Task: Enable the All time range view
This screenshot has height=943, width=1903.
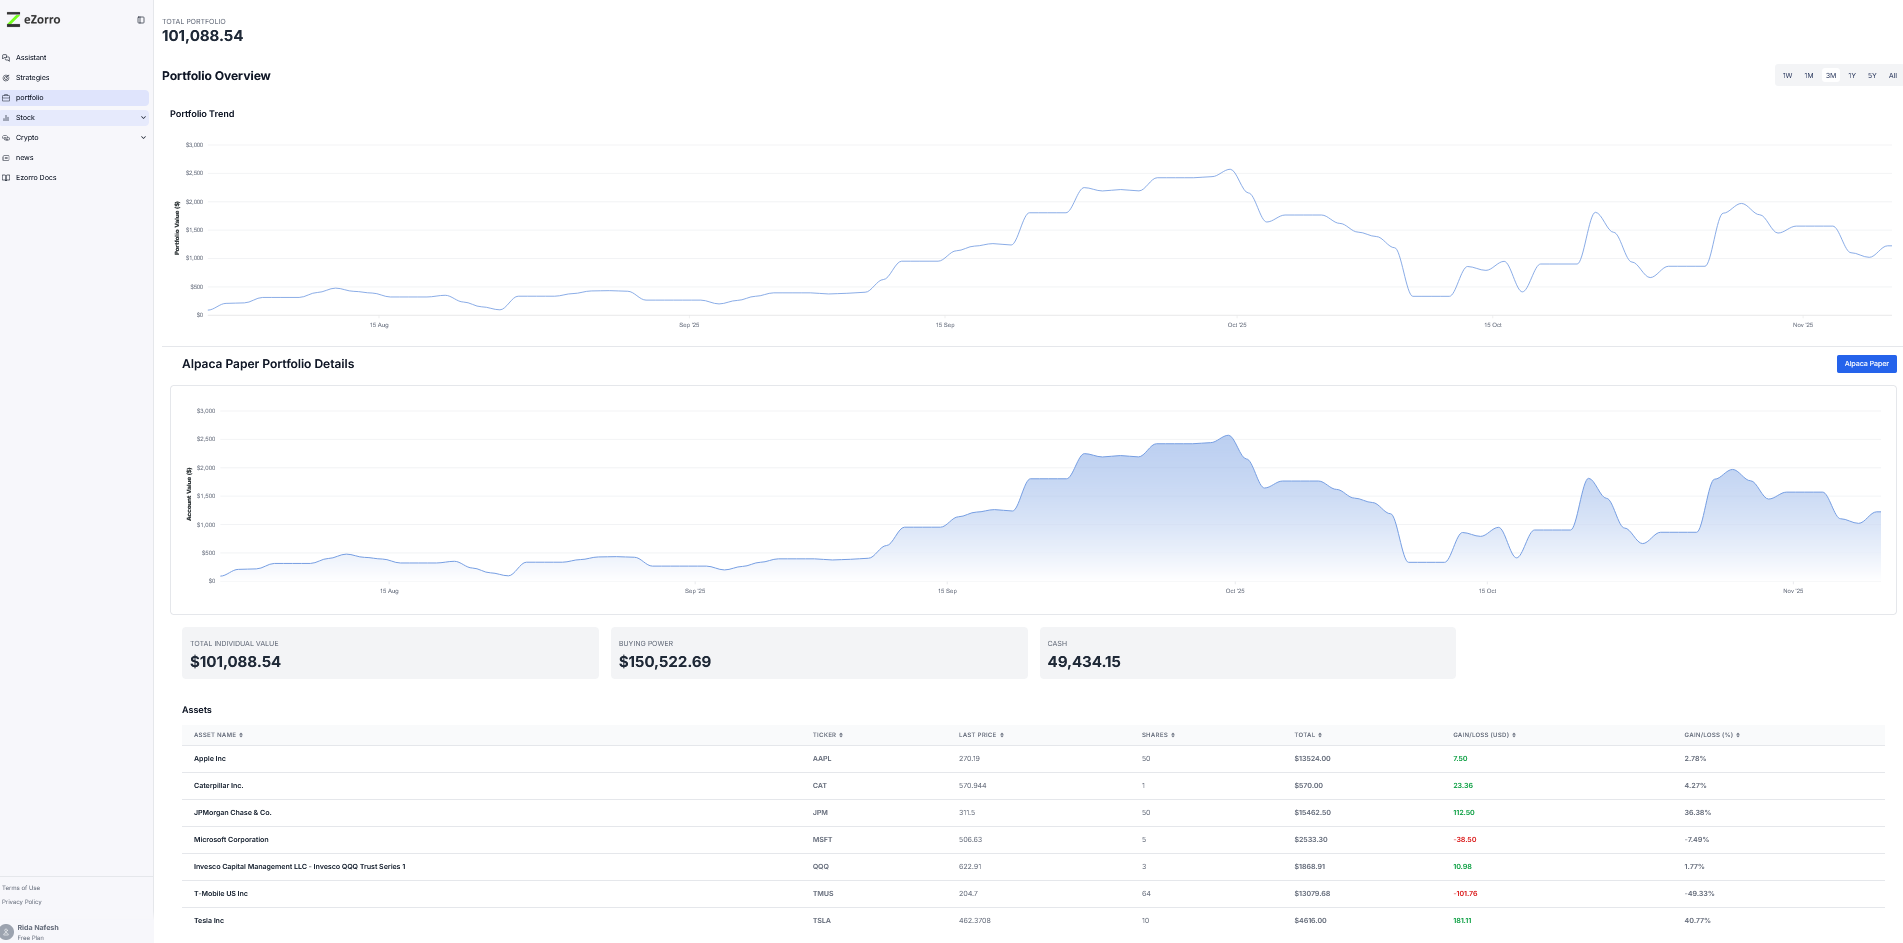Action: pos(1892,75)
